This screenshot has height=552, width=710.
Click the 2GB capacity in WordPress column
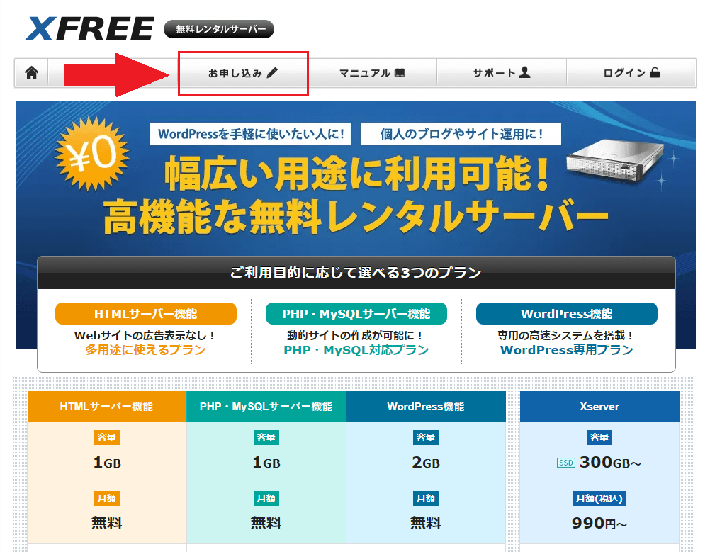[426, 462]
